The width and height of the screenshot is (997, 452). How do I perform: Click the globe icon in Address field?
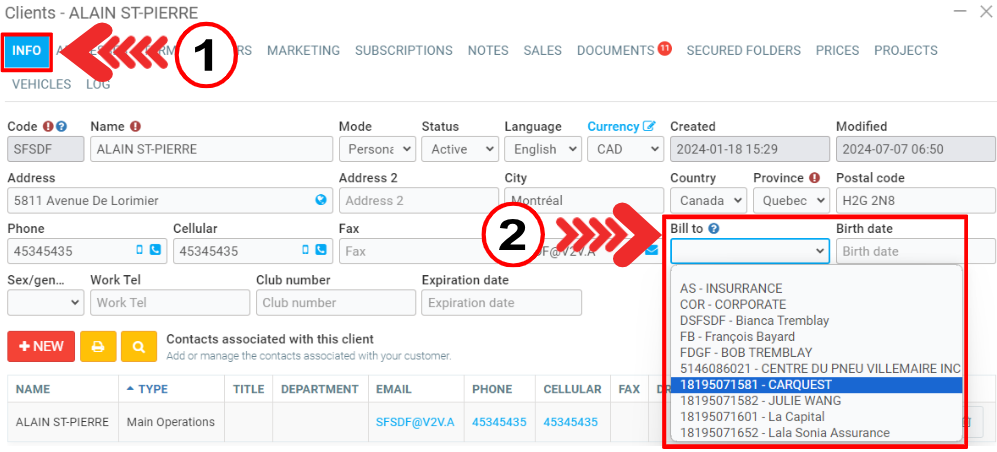pyautogui.click(x=320, y=200)
